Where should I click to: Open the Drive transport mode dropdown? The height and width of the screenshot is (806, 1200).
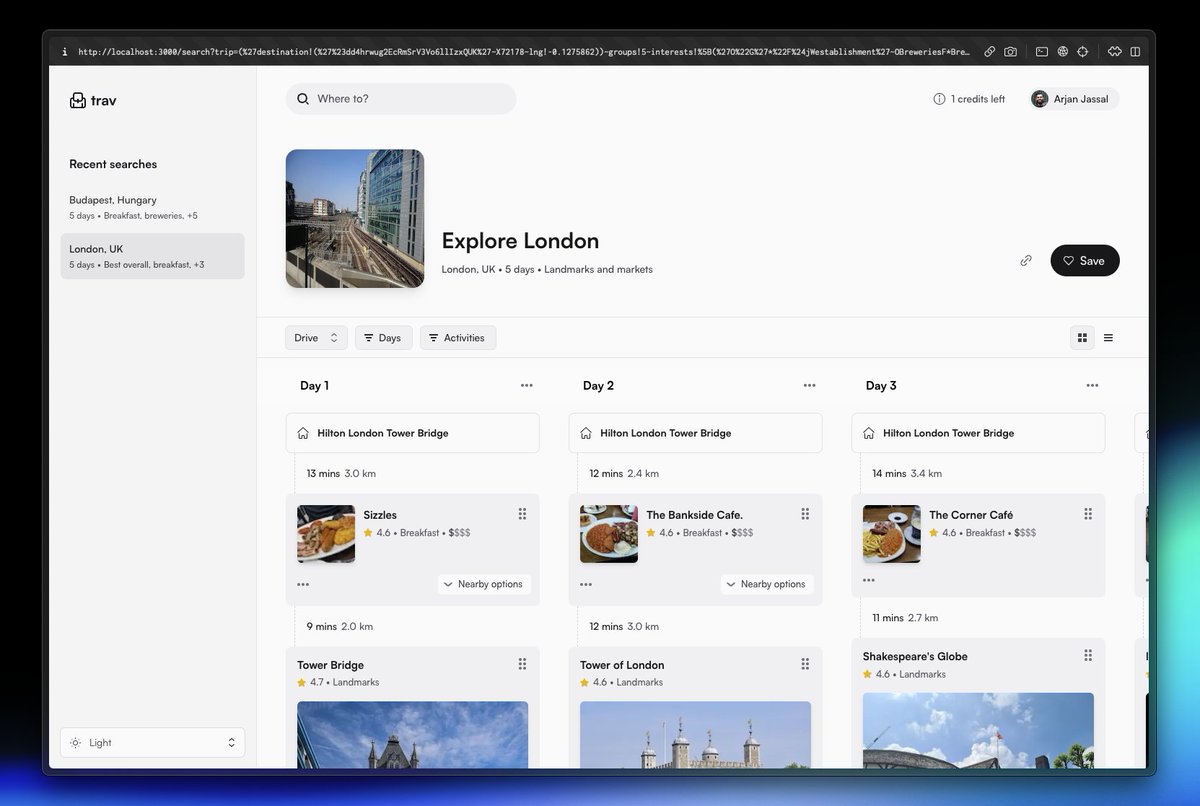315,337
